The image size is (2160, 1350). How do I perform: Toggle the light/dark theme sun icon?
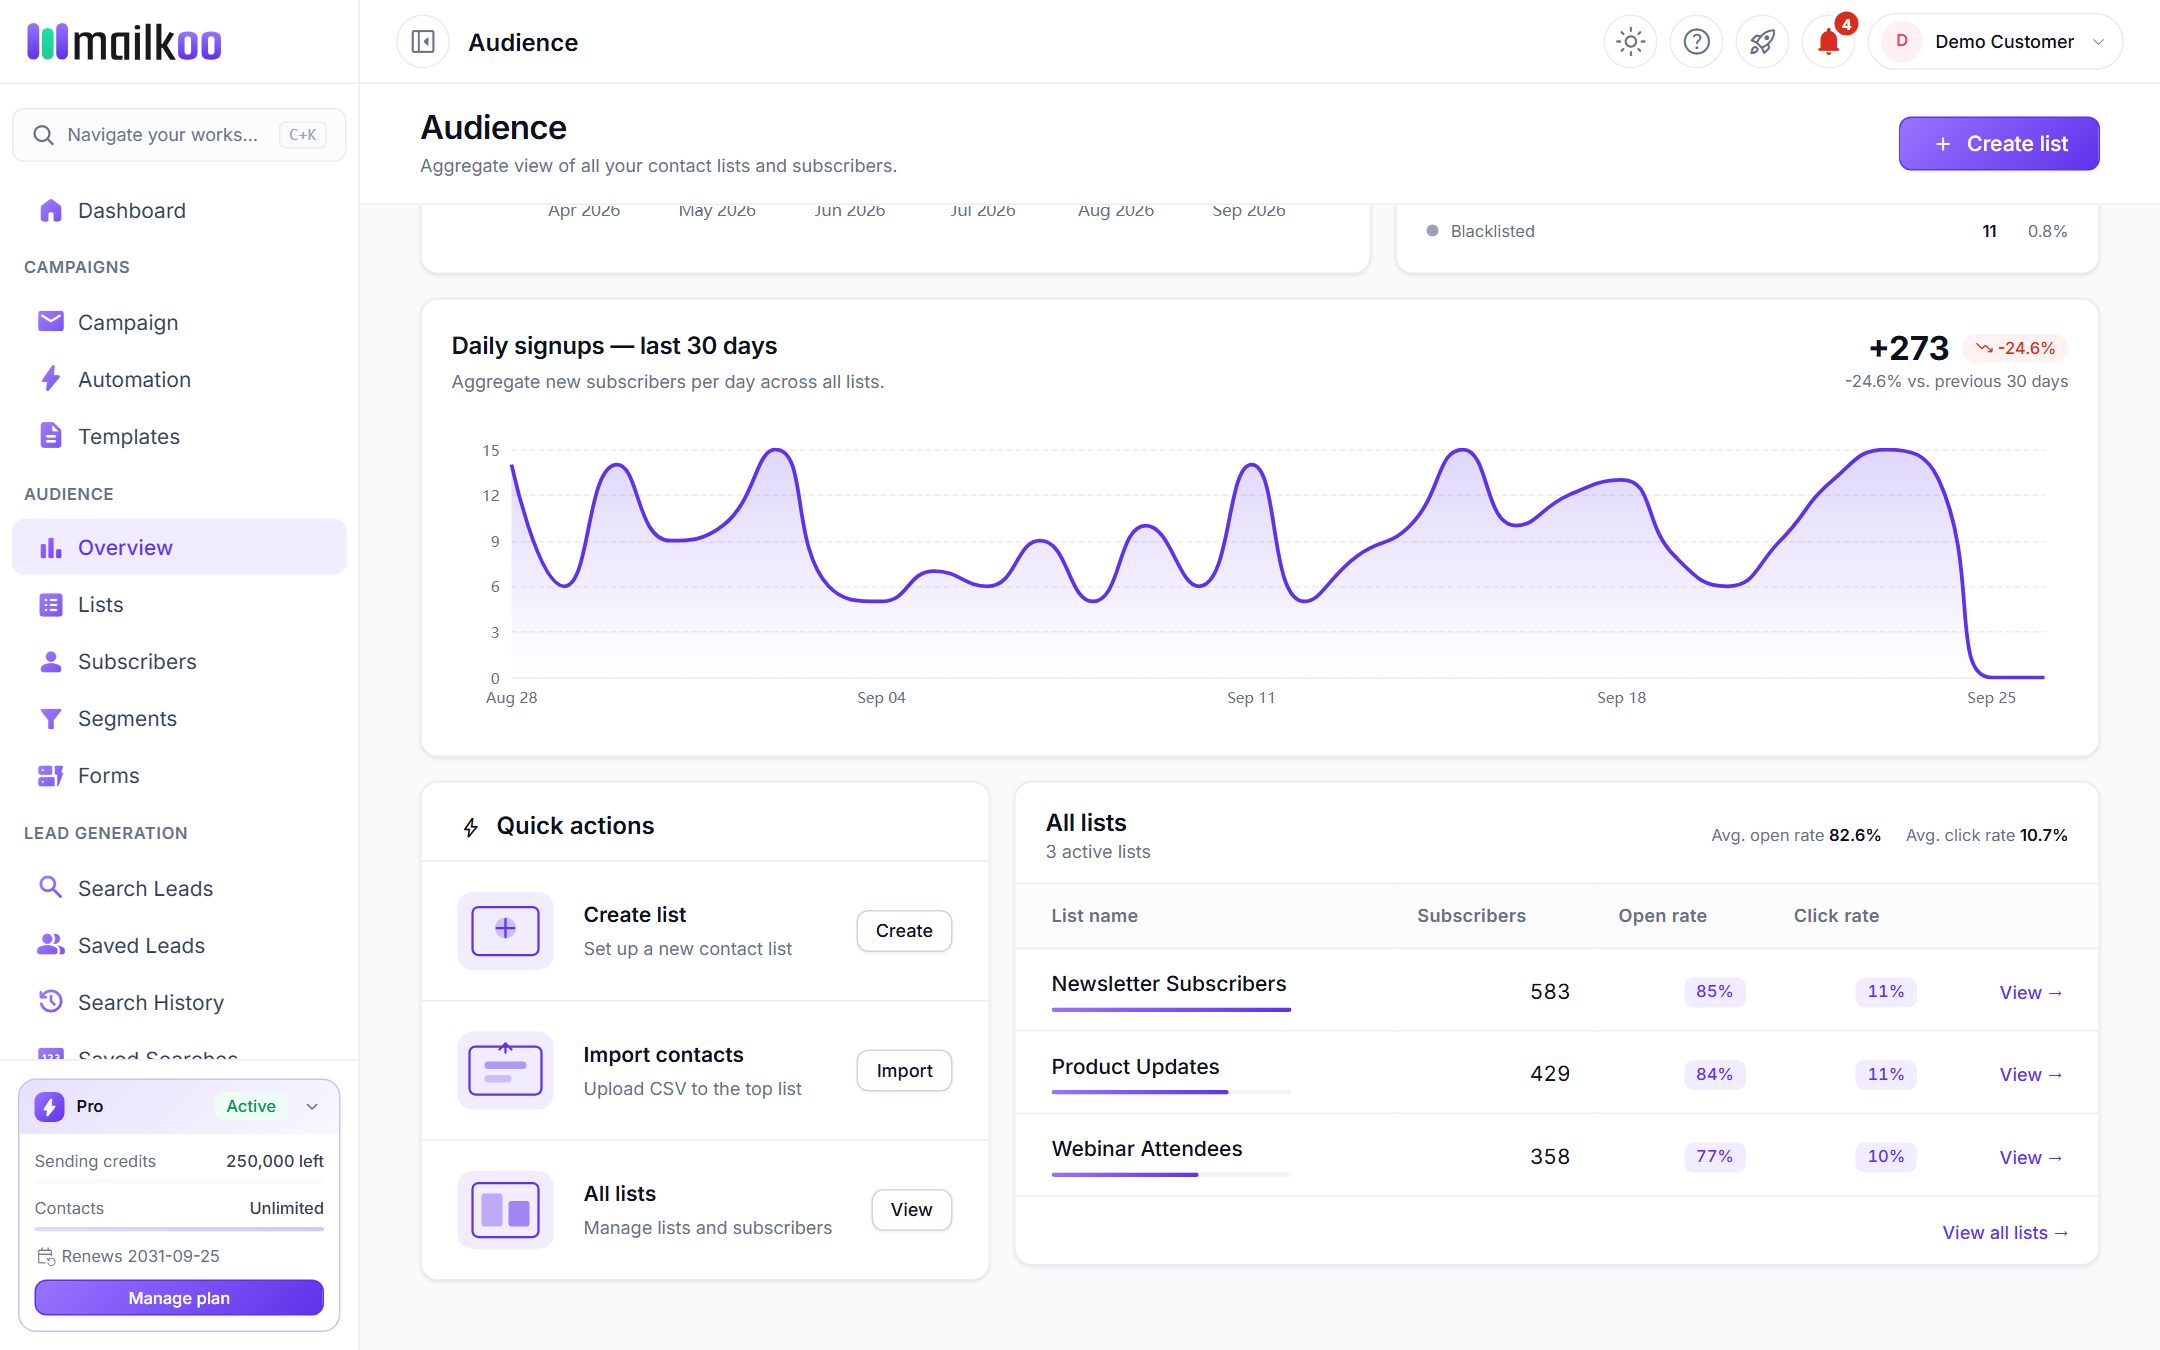(x=1630, y=42)
